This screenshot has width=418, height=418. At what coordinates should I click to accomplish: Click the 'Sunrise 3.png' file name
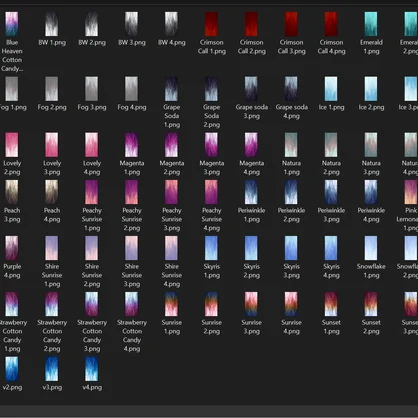251,327
